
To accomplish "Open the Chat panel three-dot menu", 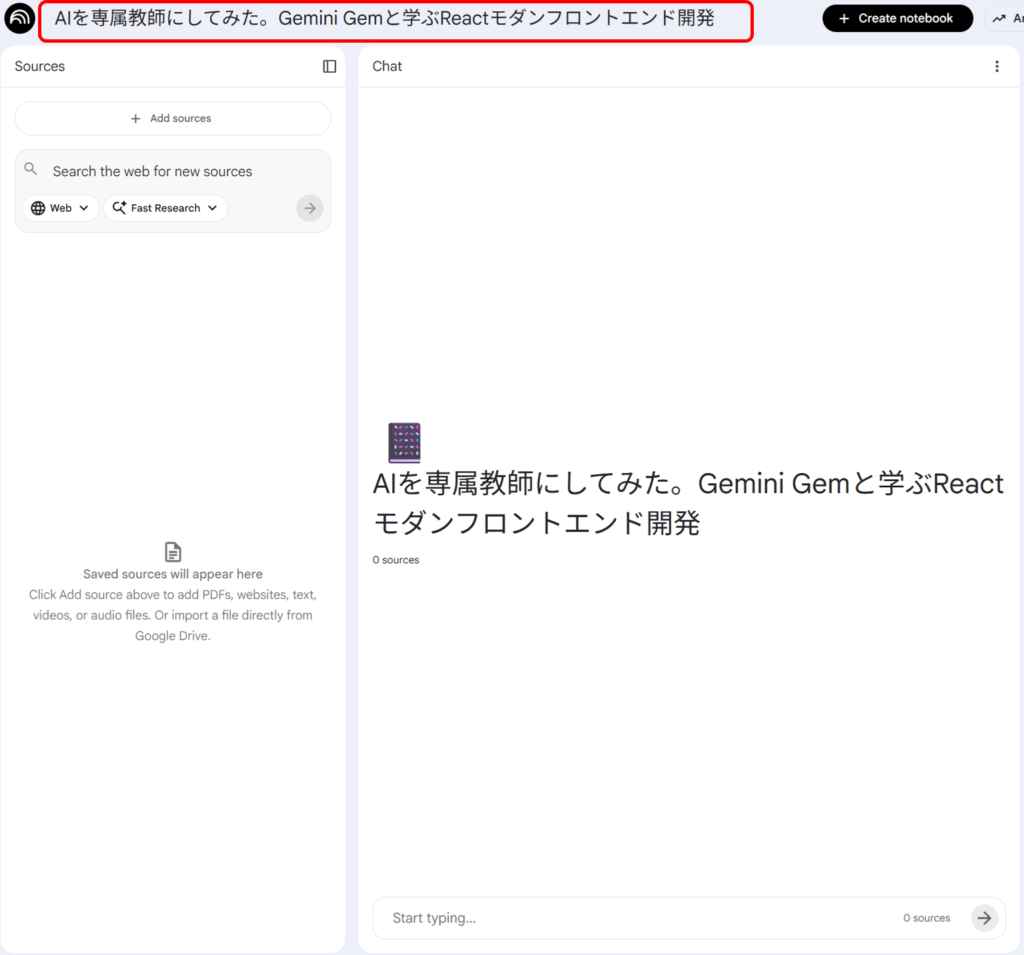I will pos(996,66).
